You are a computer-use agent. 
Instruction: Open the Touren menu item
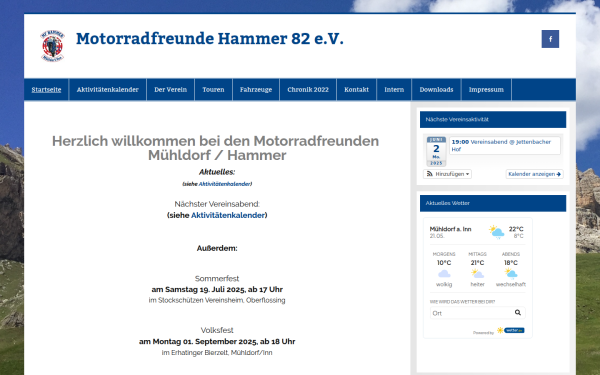213,90
